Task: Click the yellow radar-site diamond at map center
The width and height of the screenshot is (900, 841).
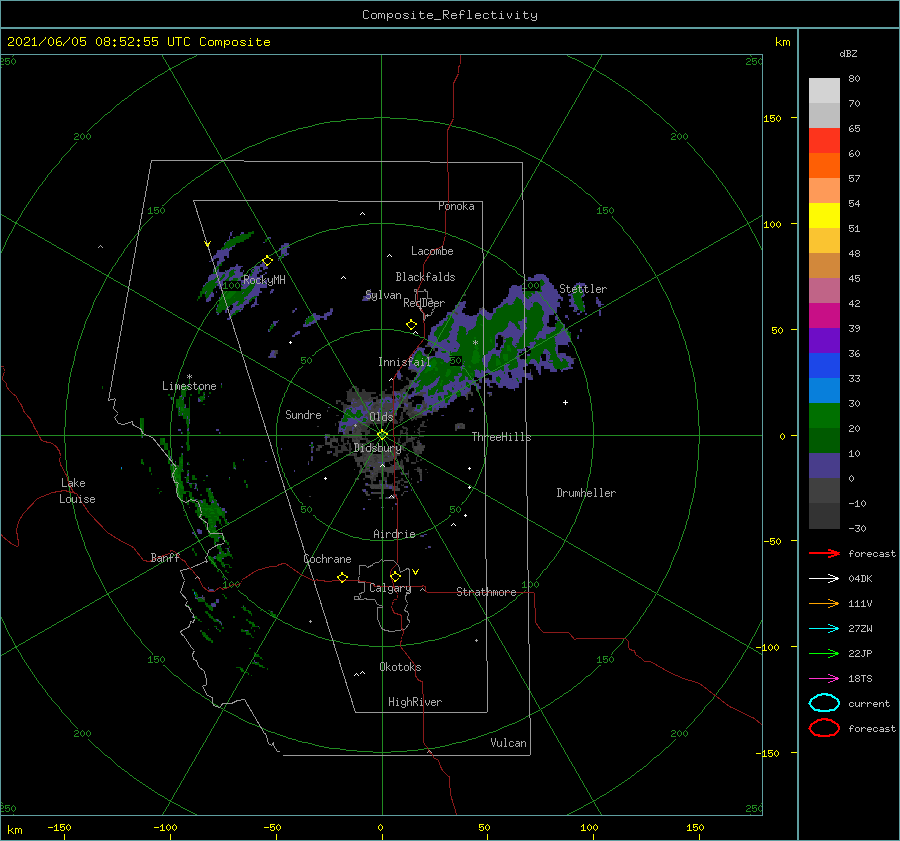Action: [382, 435]
